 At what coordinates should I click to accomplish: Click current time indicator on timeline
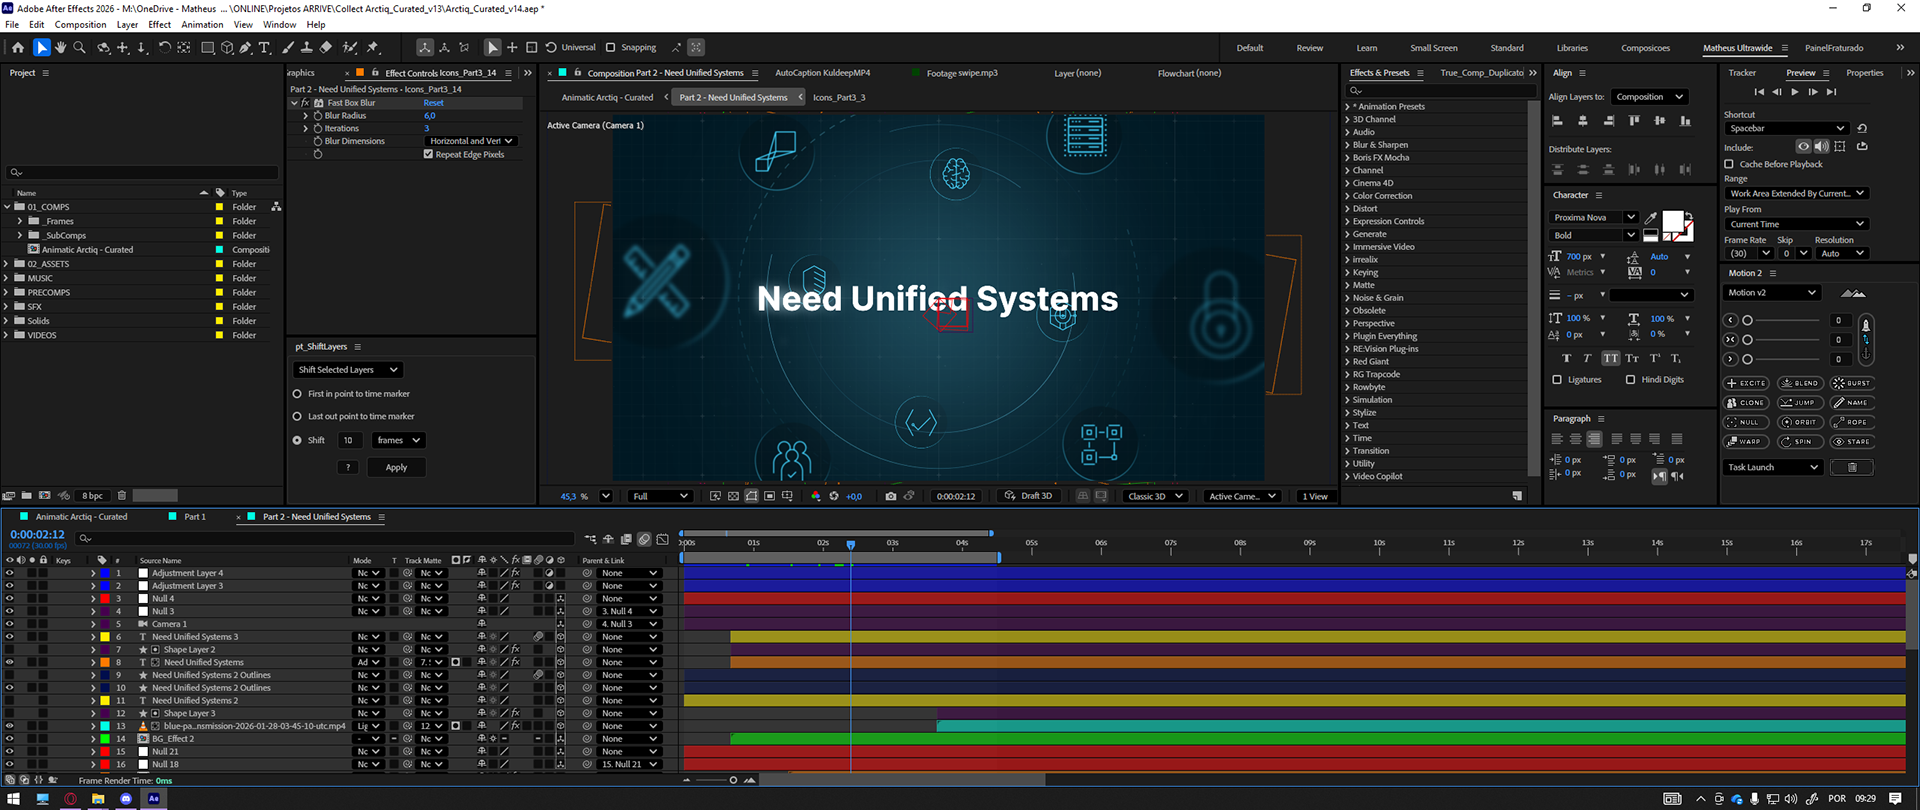tap(851, 545)
